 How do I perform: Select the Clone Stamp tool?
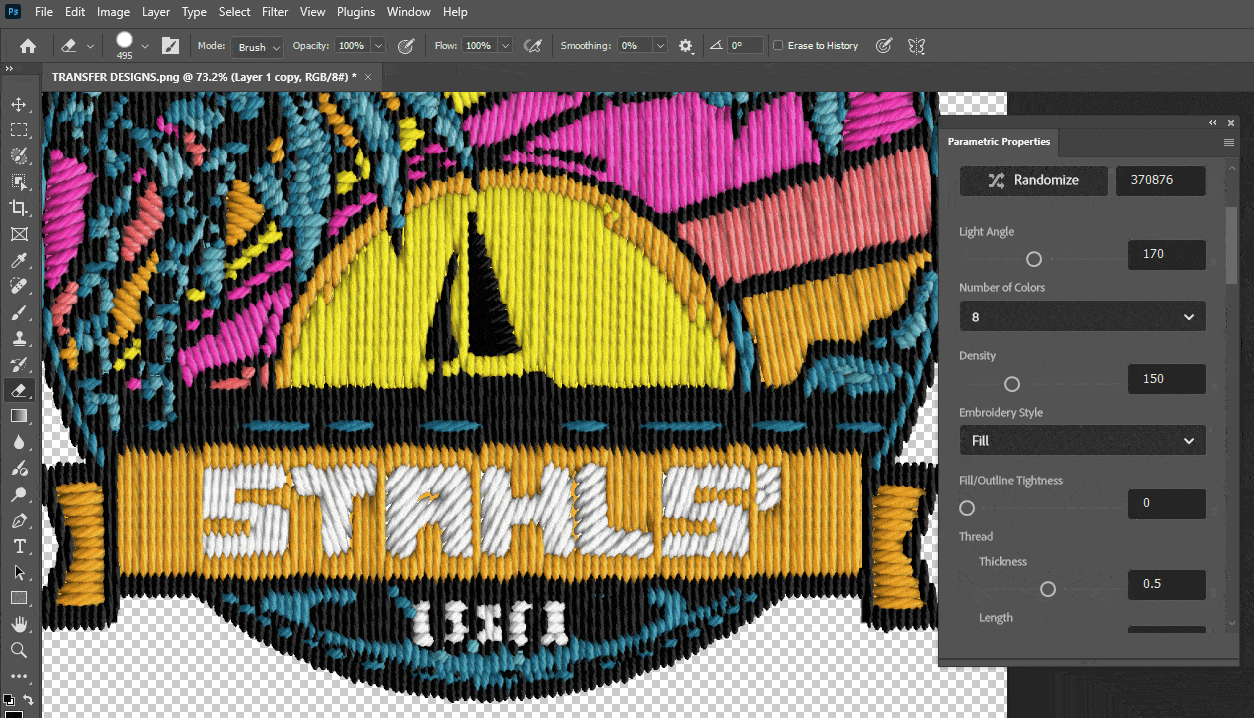pyautogui.click(x=19, y=338)
